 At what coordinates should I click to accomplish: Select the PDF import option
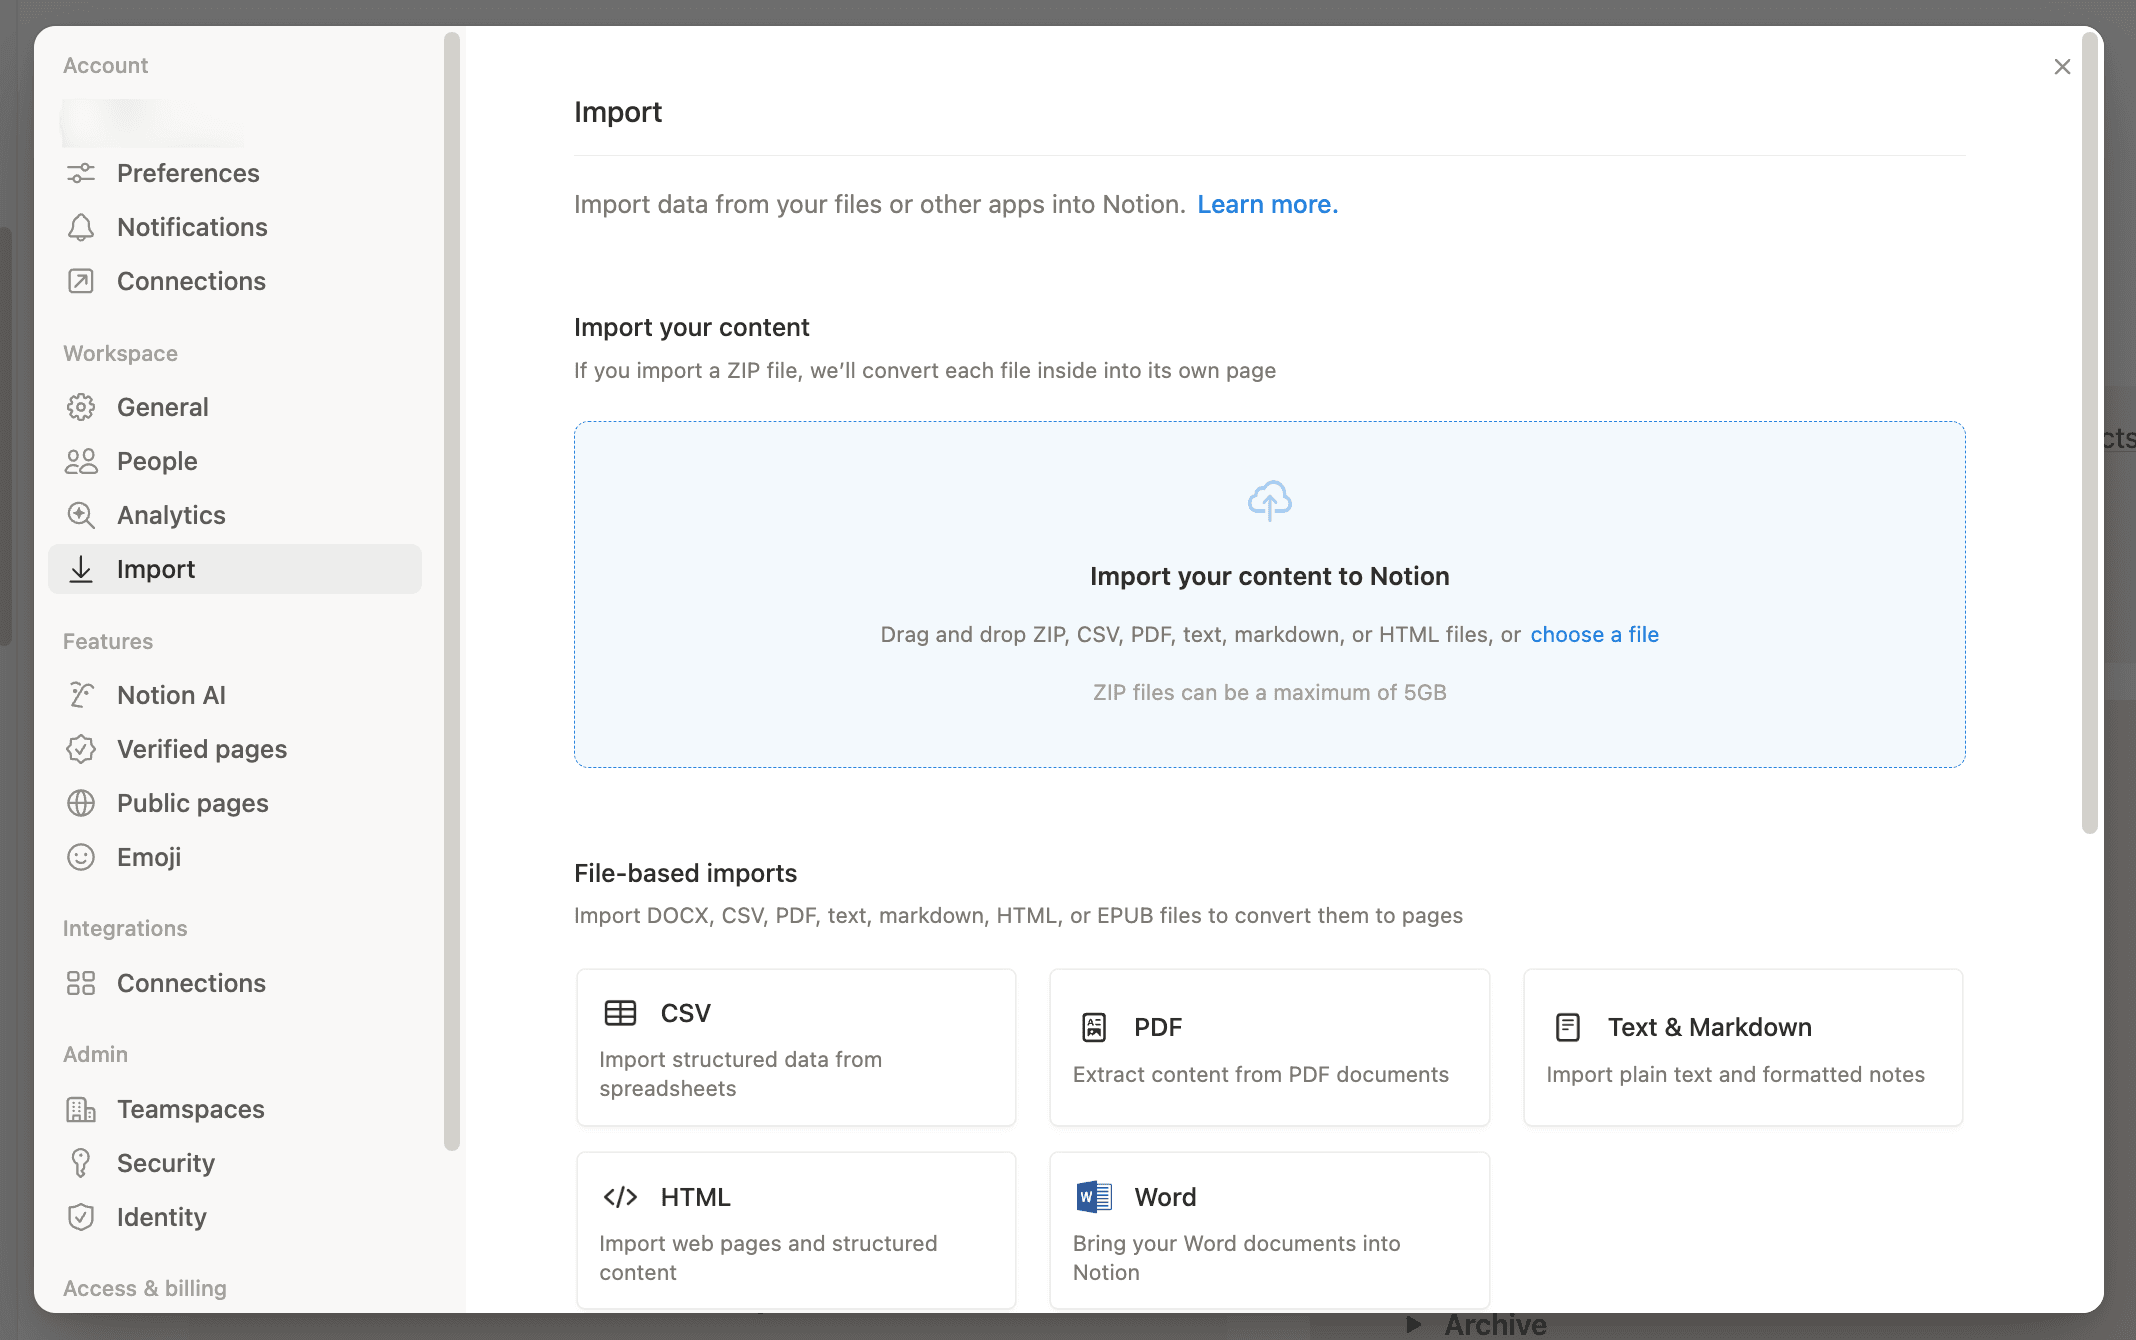1268,1047
